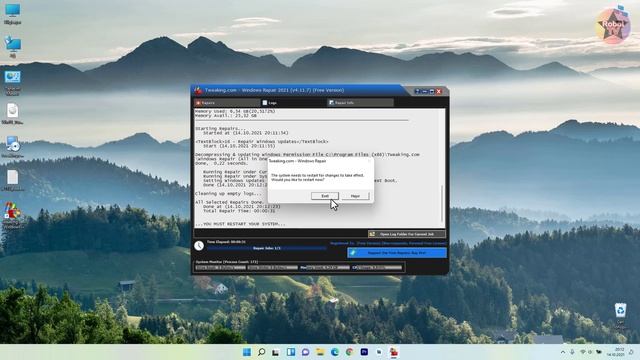This screenshot has height=360, width=640.
Task: Open the Chat app on taskbar
Action: tap(305, 352)
